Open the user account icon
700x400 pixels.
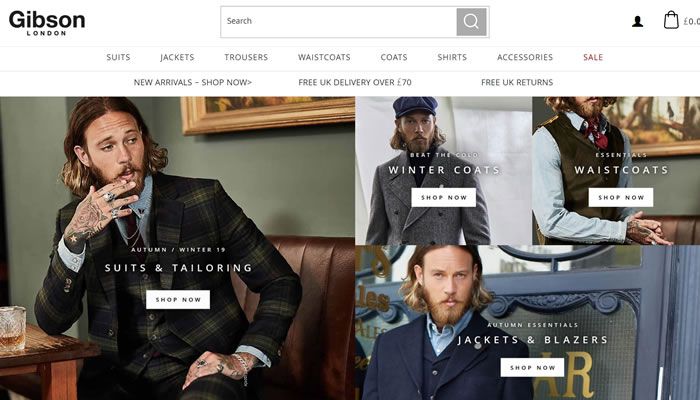(638, 21)
